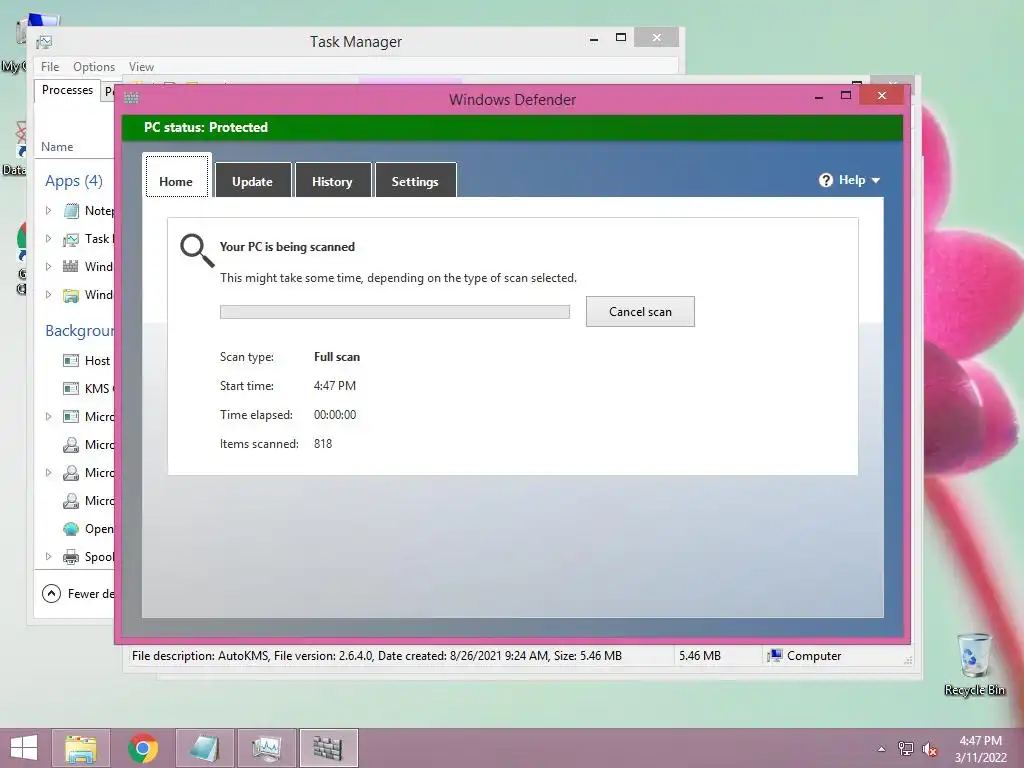Viewport: 1024px width, 768px height.
Task: Click the network tray icon
Action: (x=906, y=749)
